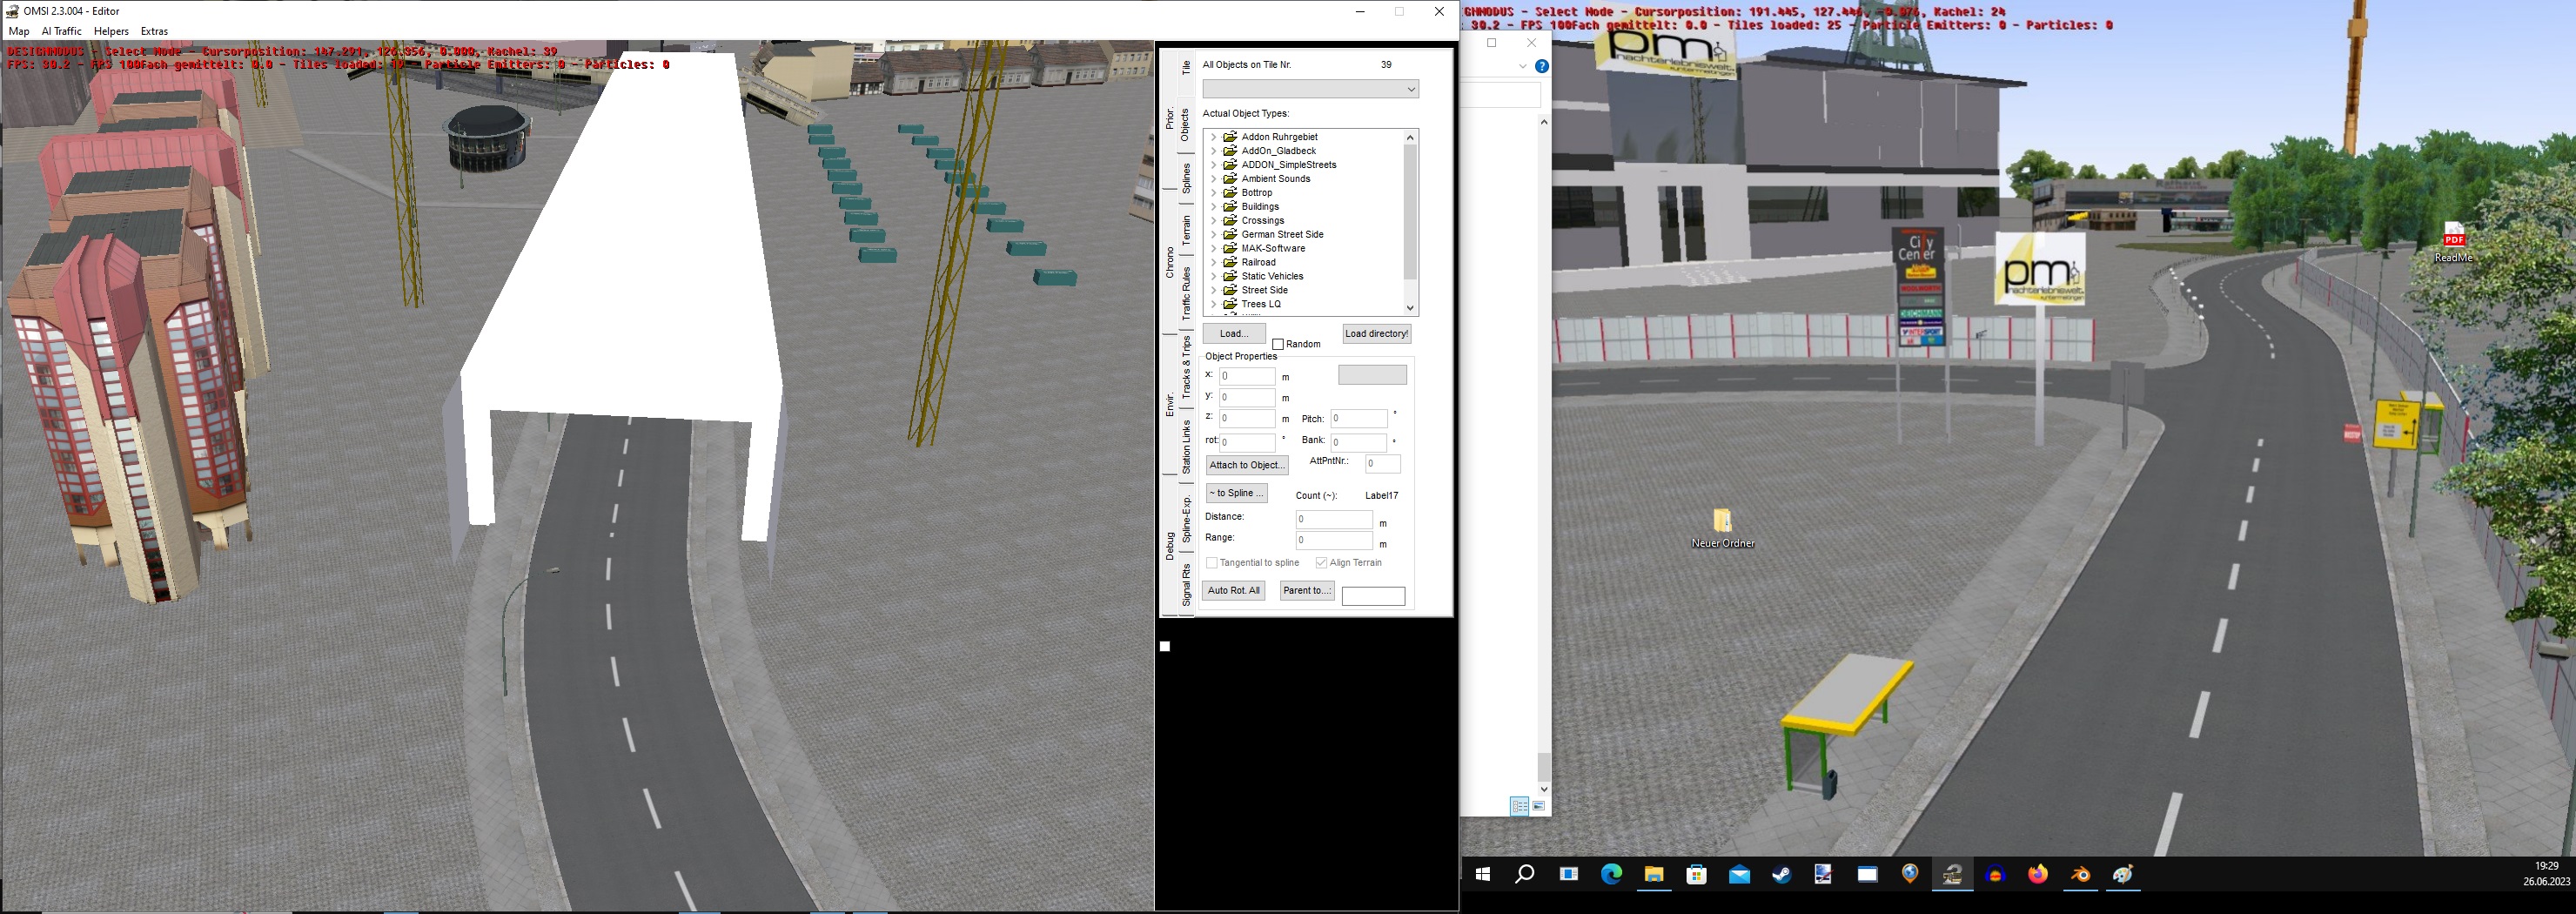Screen dimensions: 2576x914
Task: Click the Load directory! button
Action: click(x=1376, y=334)
